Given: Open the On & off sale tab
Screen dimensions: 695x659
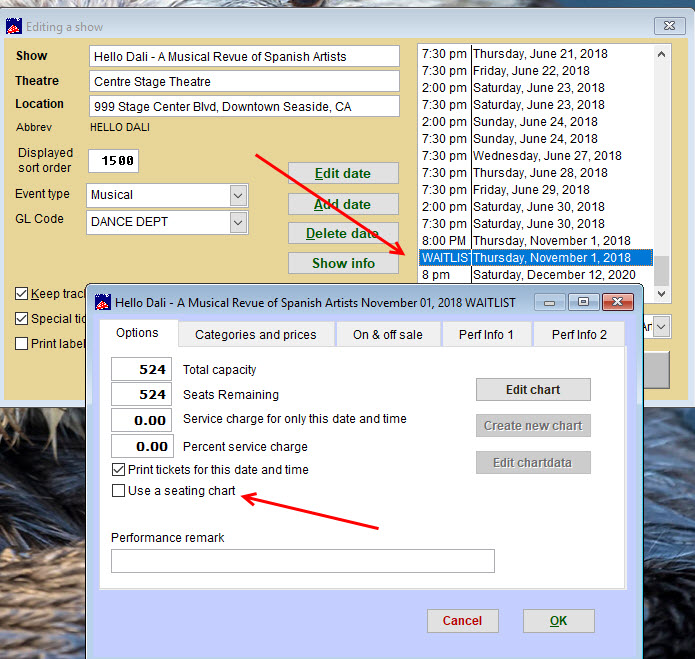Looking at the screenshot, I should (x=388, y=334).
